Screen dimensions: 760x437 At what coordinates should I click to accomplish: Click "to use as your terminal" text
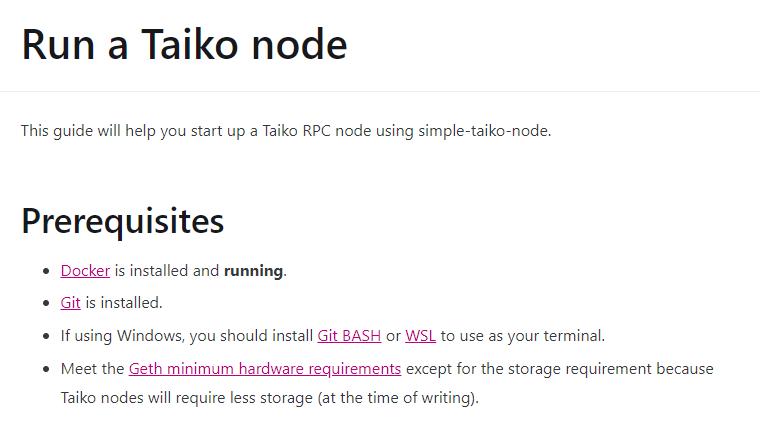[522, 335]
